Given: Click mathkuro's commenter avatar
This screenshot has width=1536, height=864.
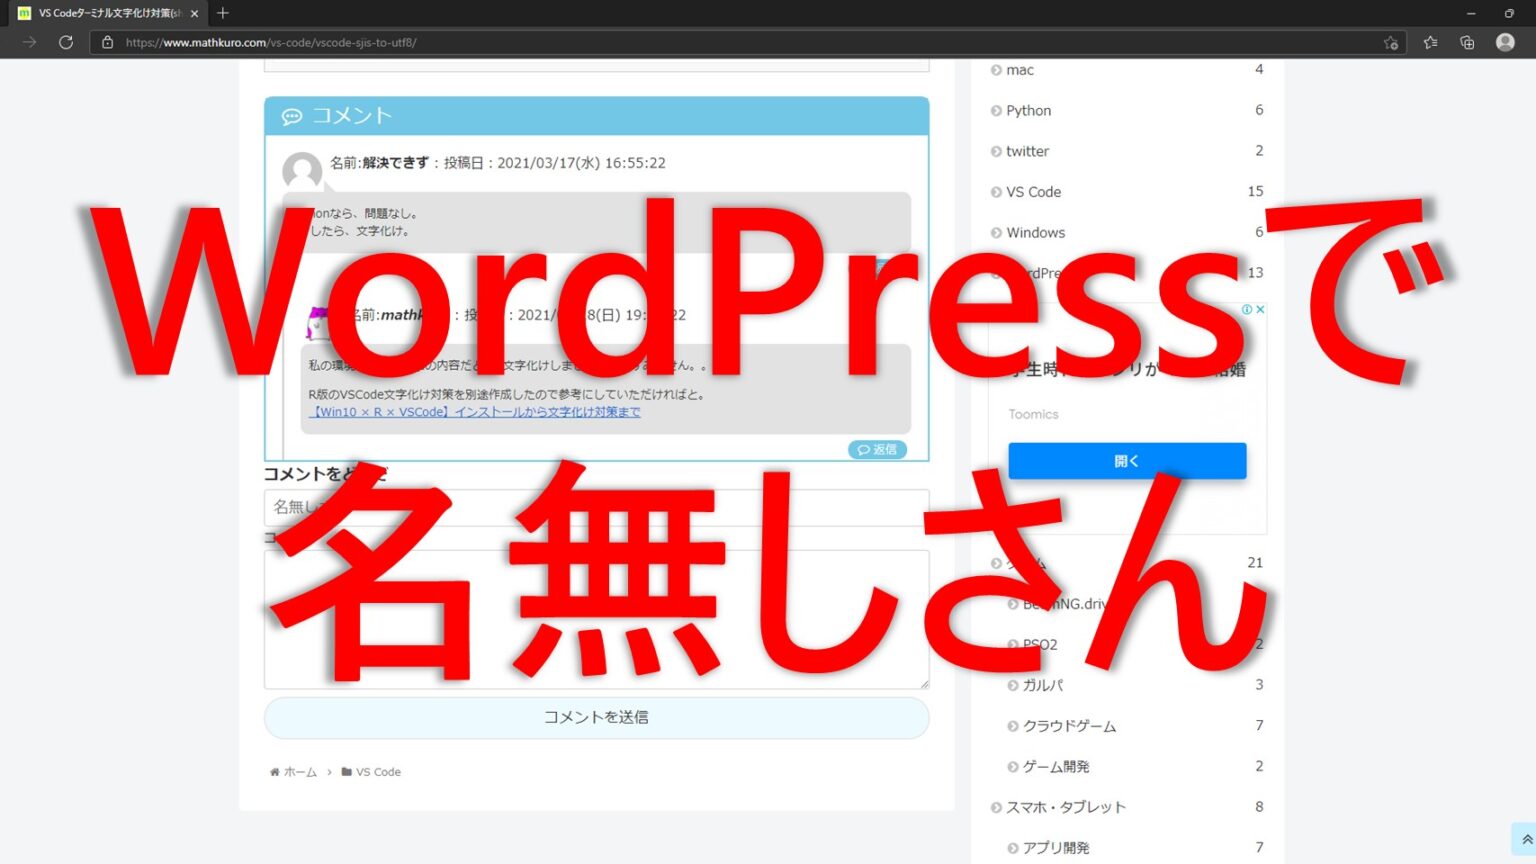Looking at the screenshot, I should 317,320.
